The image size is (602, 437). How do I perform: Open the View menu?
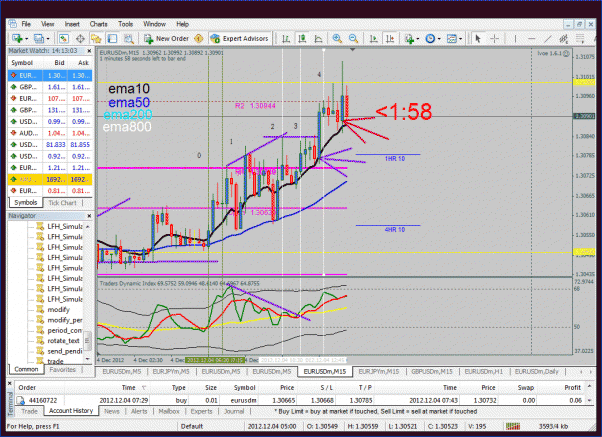pyautogui.click(x=48, y=24)
